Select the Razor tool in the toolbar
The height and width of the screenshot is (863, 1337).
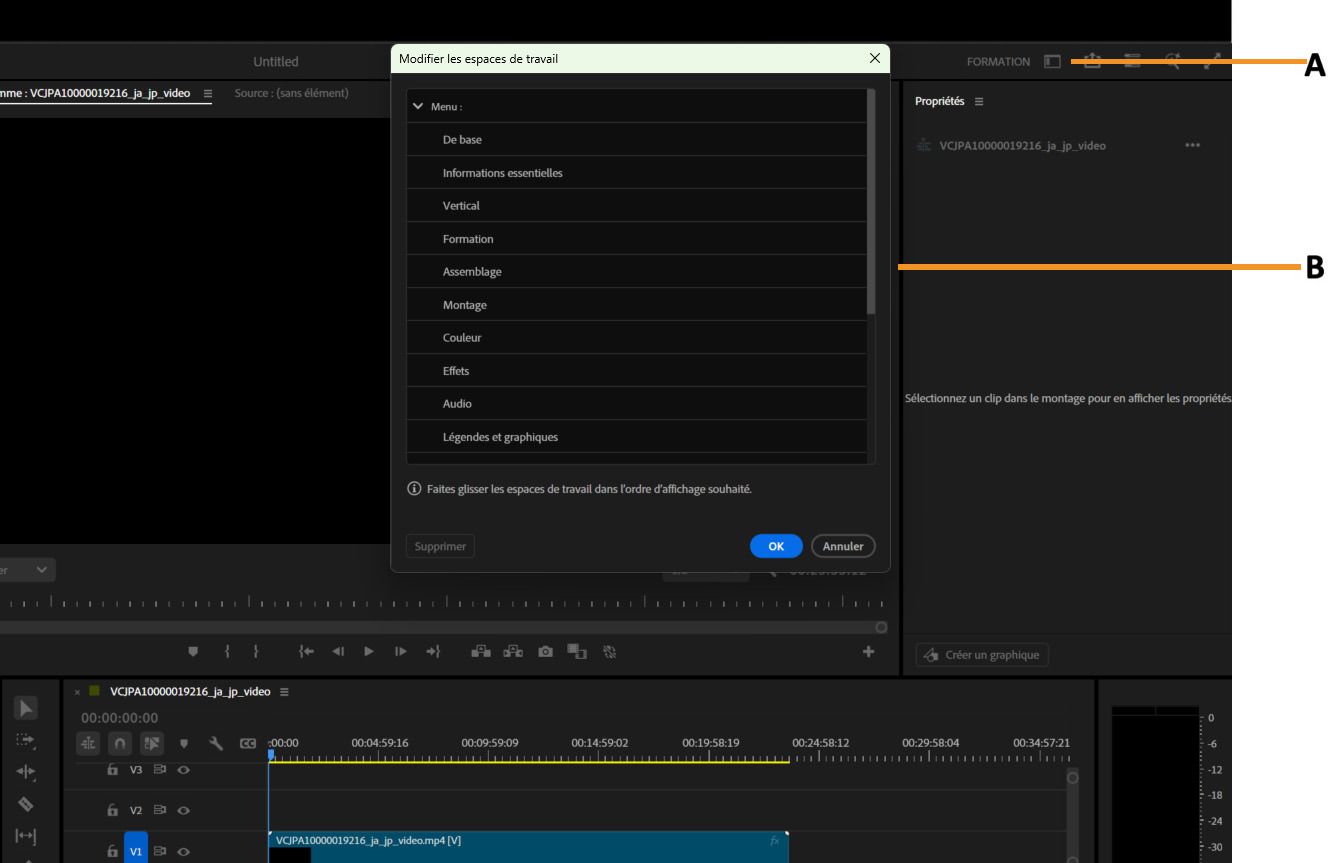pos(27,804)
